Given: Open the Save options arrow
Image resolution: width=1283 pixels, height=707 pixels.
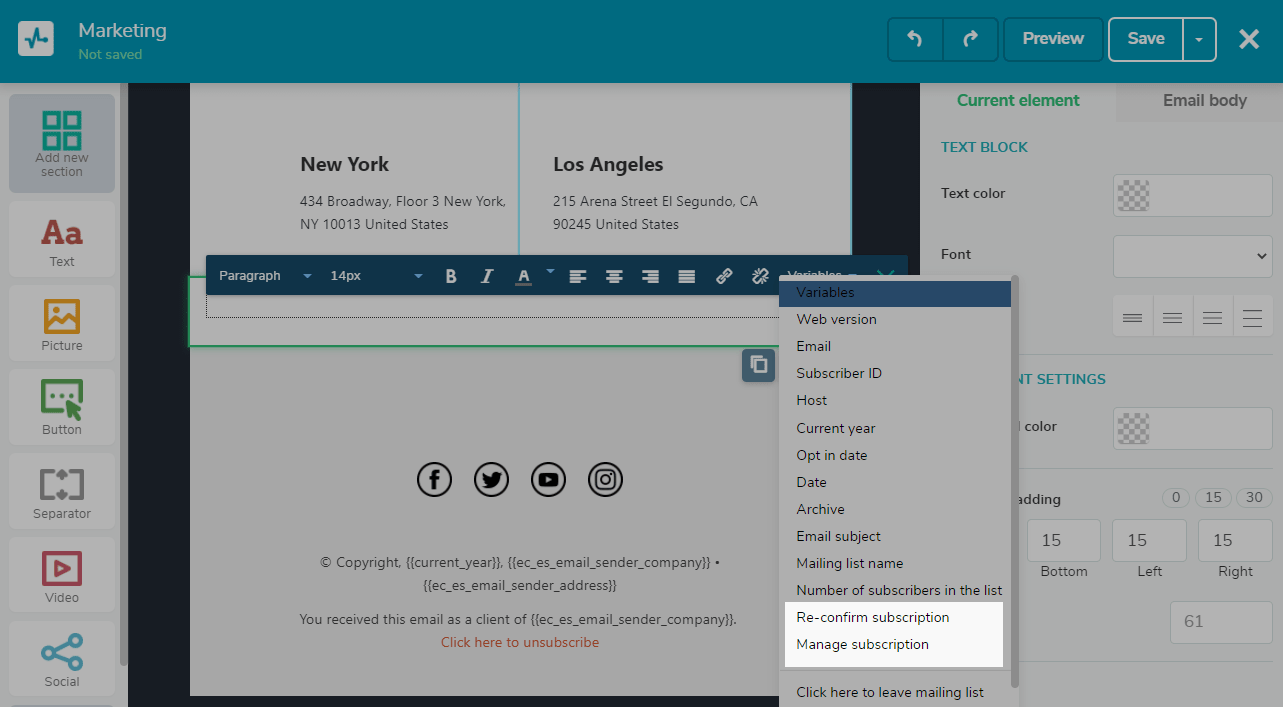Looking at the screenshot, I should pos(1199,40).
